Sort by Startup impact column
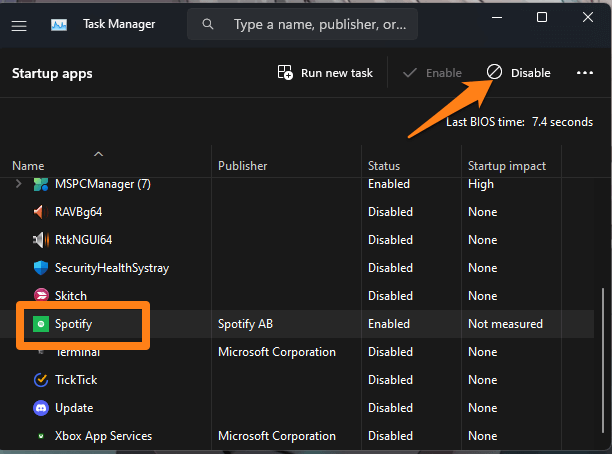This screenshot has height=454, width=612. coord(505,165)
